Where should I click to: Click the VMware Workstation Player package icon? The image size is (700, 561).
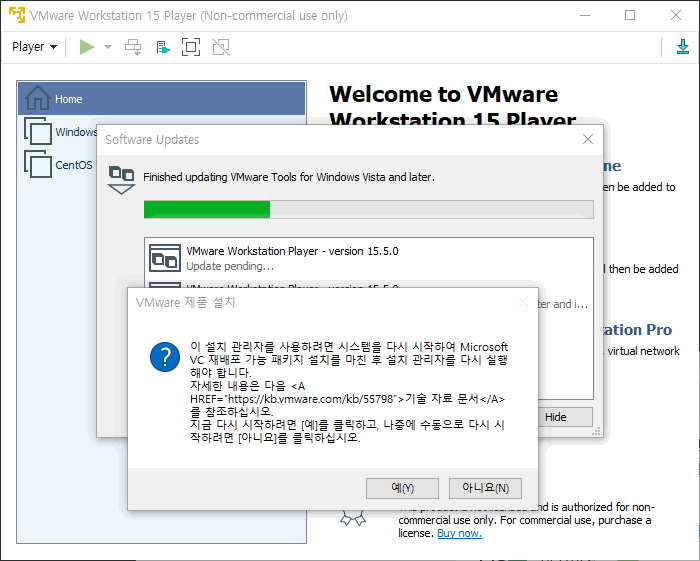pos(165,258)
